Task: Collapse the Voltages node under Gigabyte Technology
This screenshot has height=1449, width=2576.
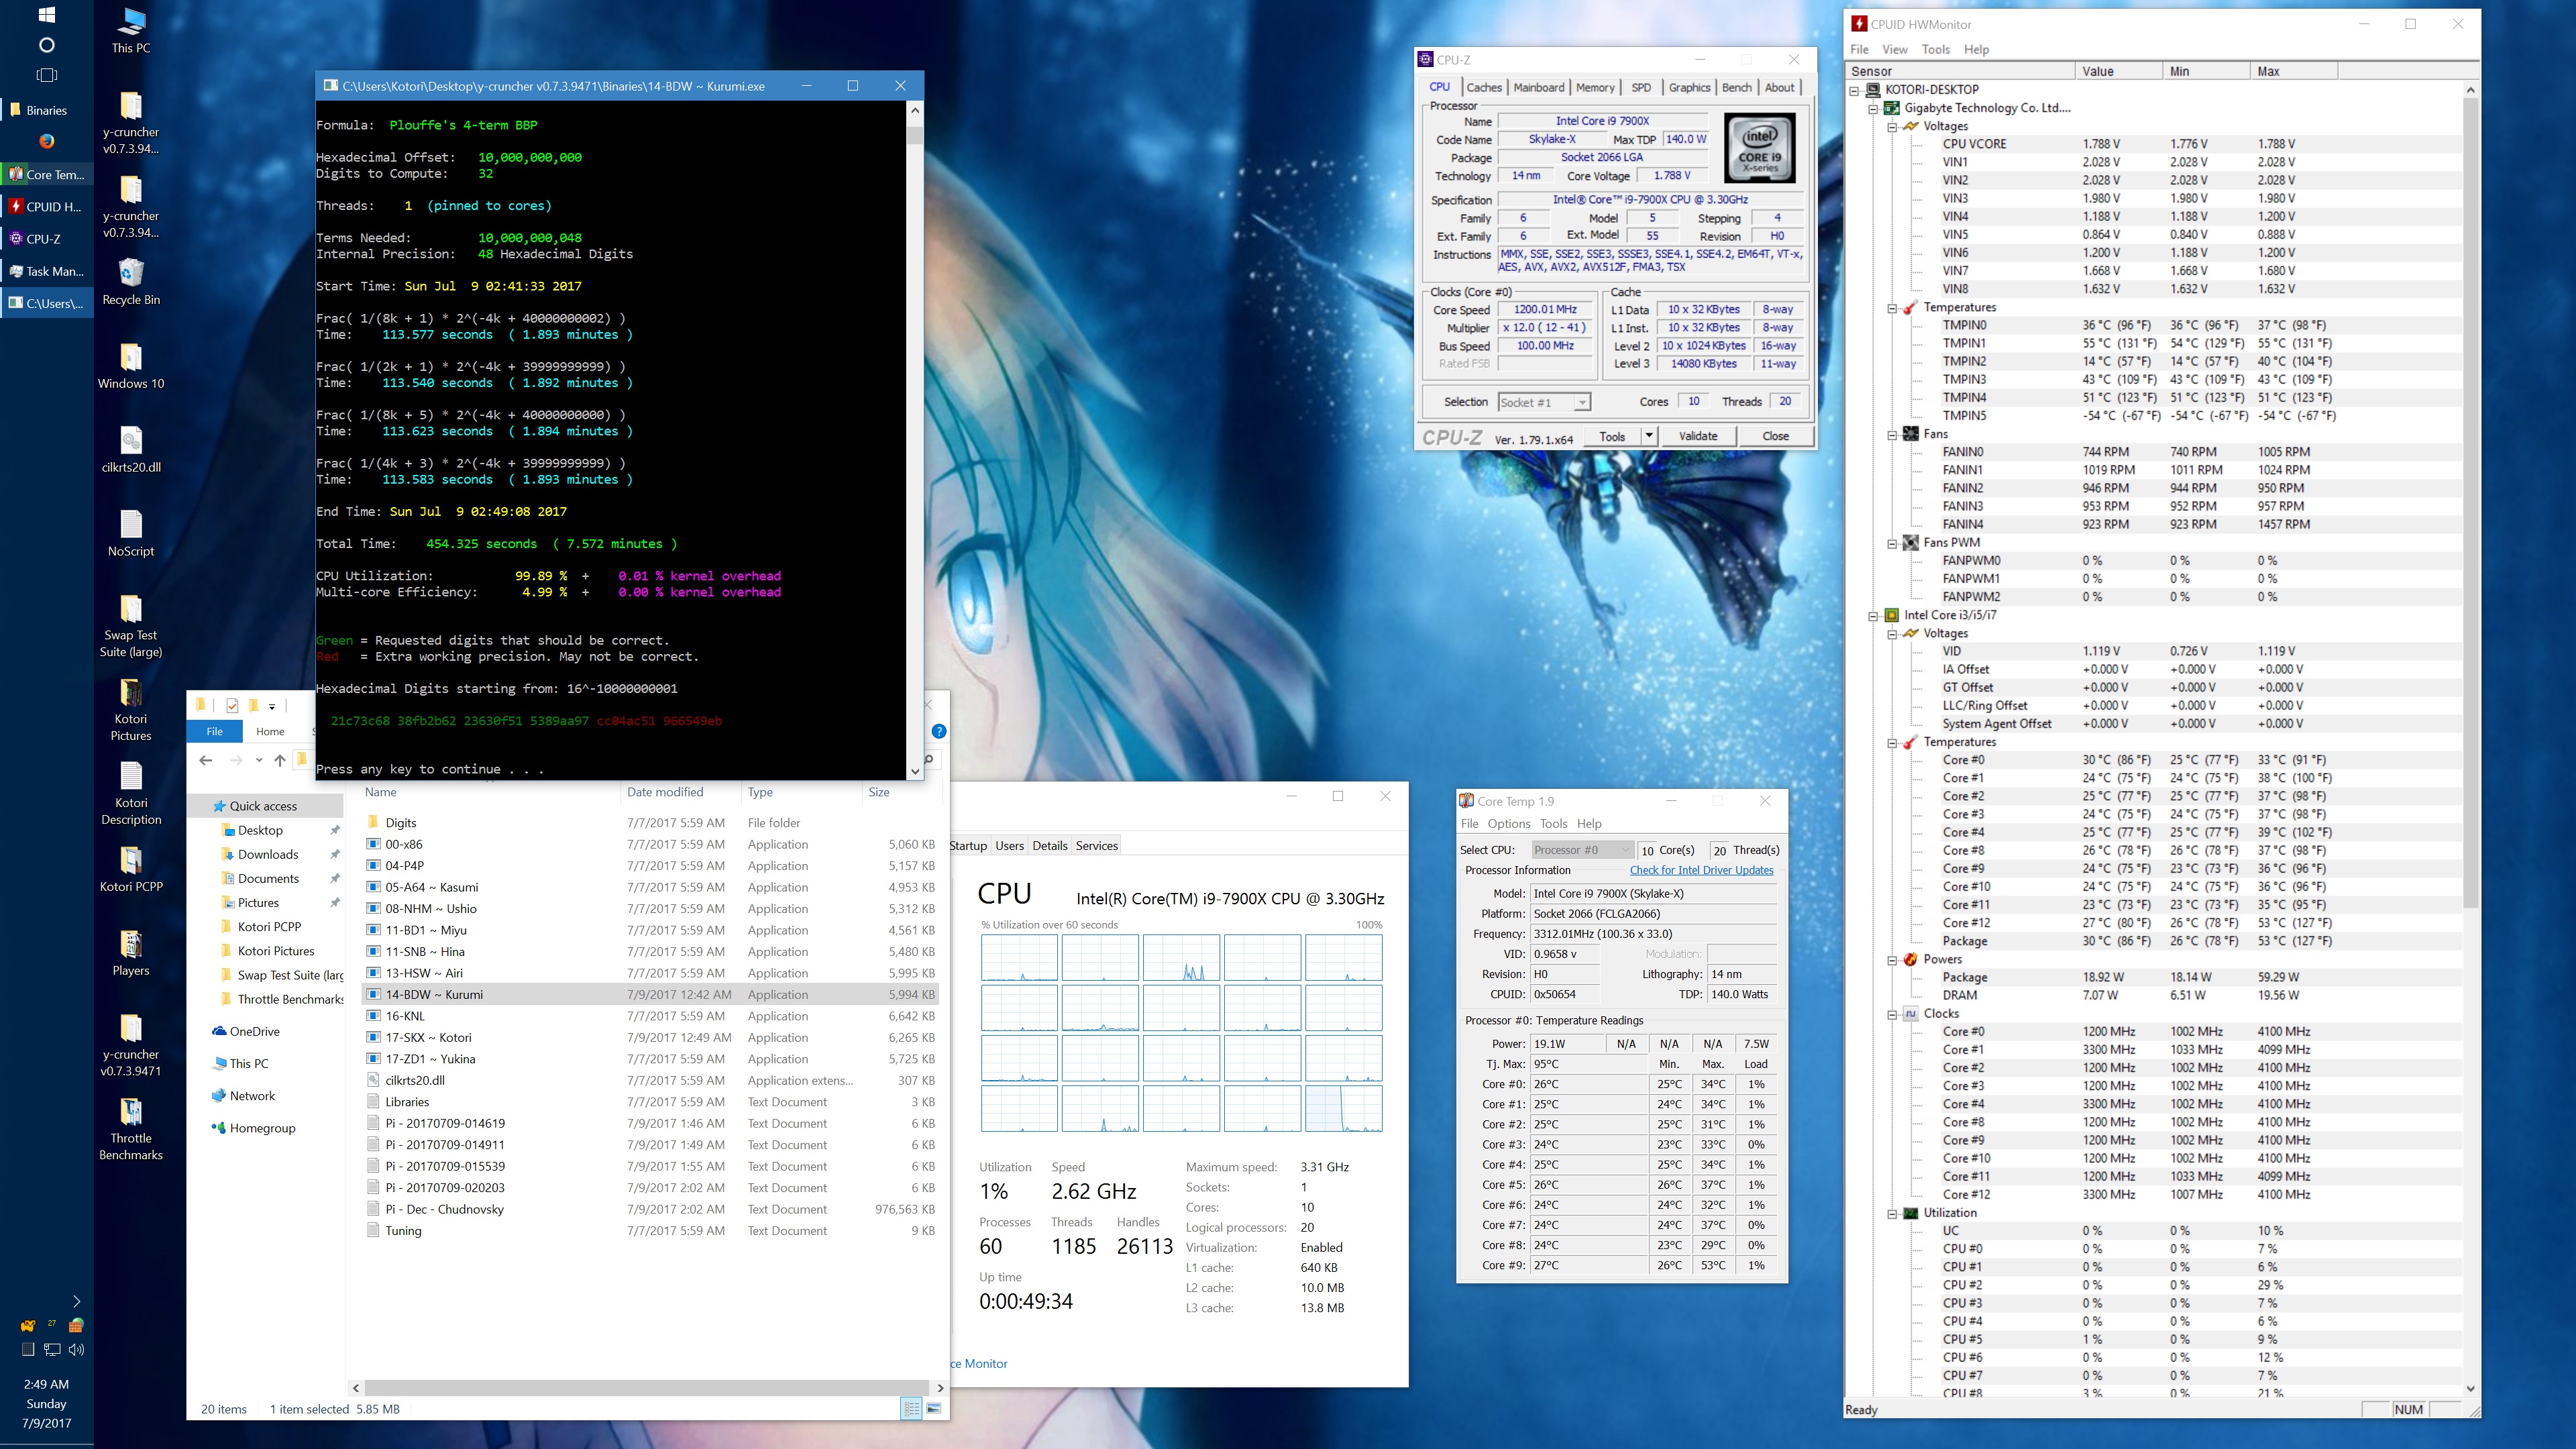Action: [1892, 127]
